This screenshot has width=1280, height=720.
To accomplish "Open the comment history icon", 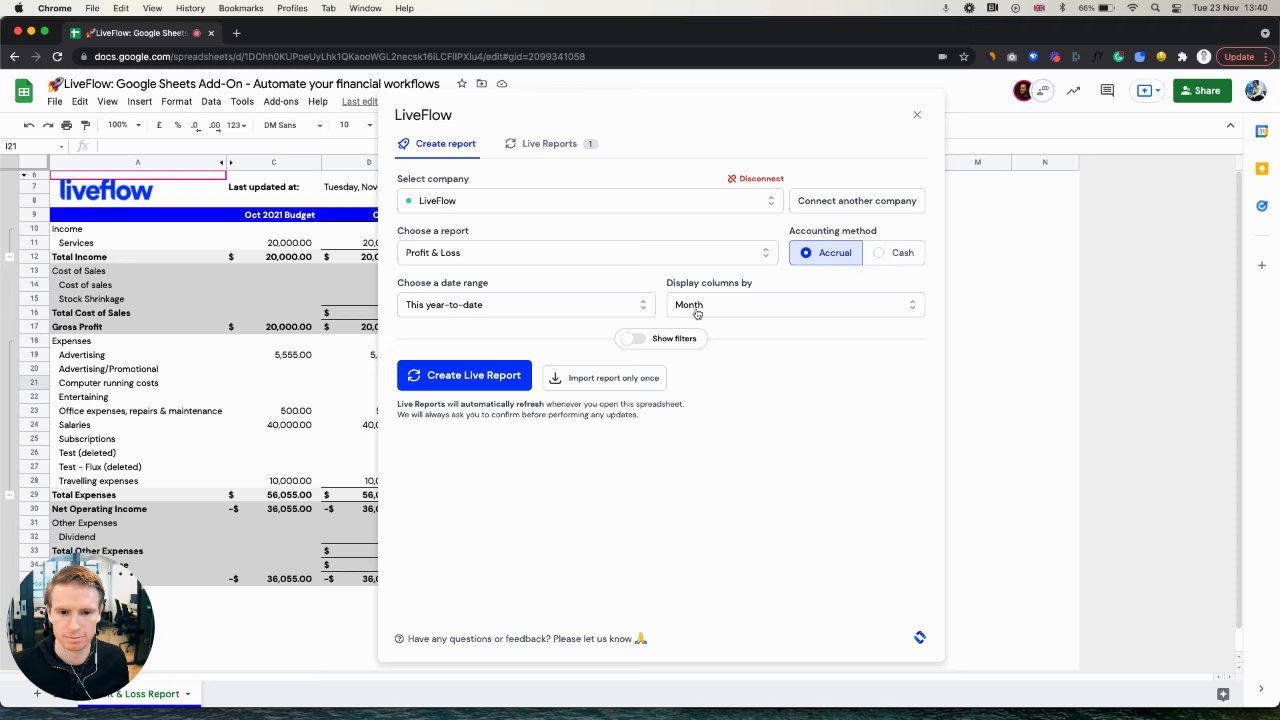I will [1107, 91].
